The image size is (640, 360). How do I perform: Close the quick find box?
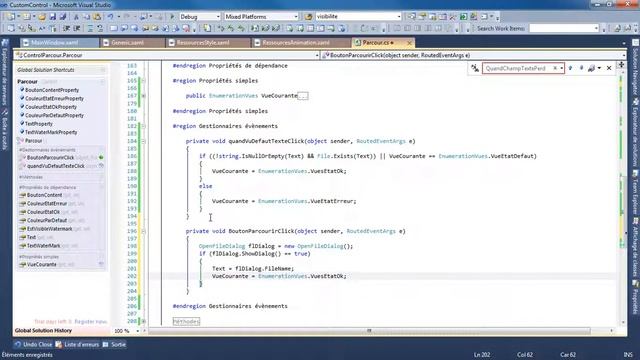pyautogui.click(x=609, y=68)
